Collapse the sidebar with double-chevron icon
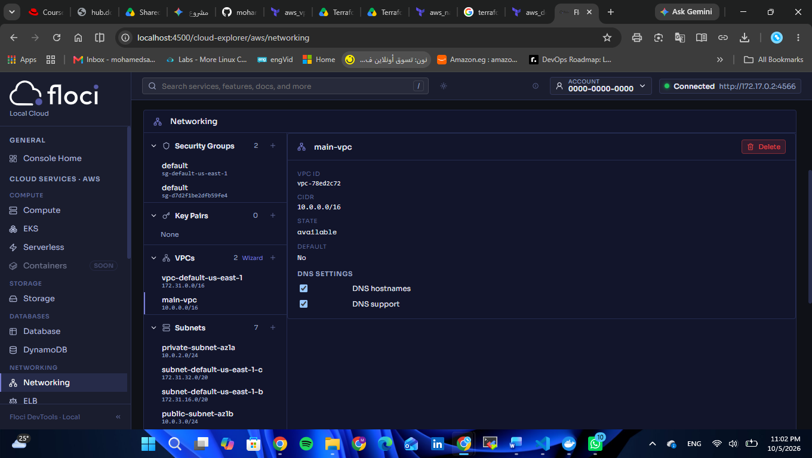This screenshot has height=458, width=812. pyautogui.click(x=118, y=417)
